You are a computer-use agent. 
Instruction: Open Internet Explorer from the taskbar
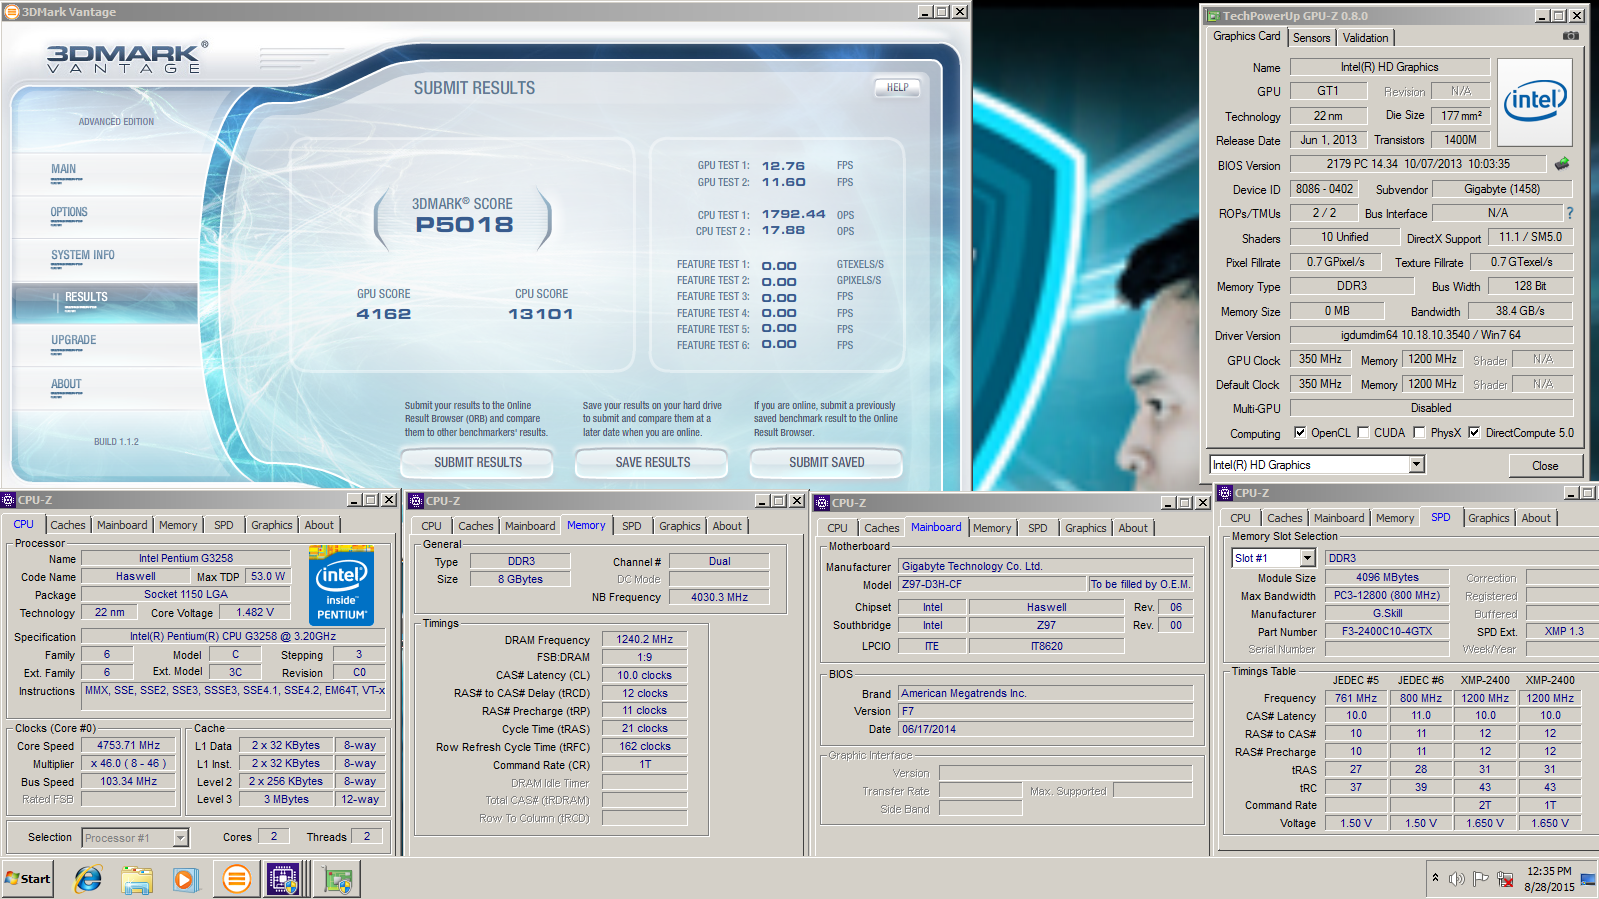coord(88,879)
